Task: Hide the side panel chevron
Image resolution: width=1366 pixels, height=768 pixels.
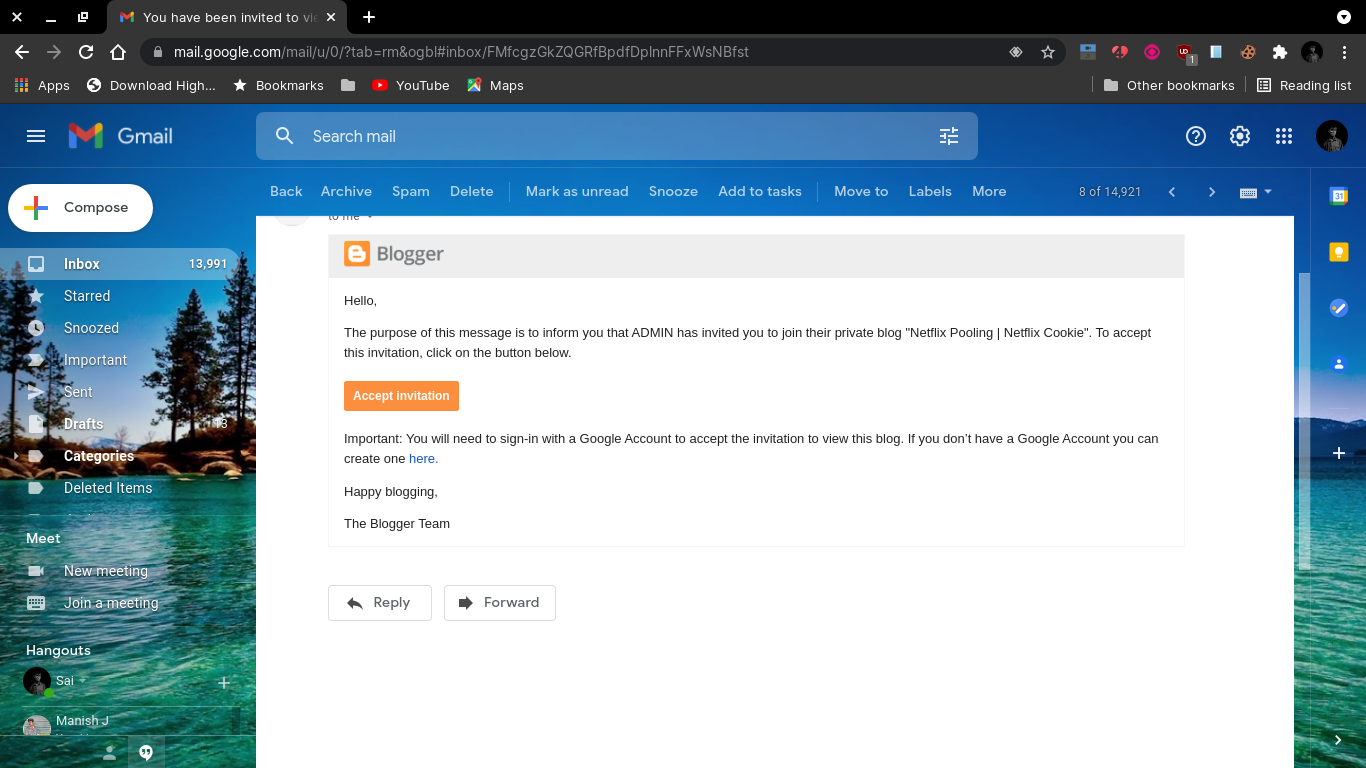Action: click(1338, 740)
